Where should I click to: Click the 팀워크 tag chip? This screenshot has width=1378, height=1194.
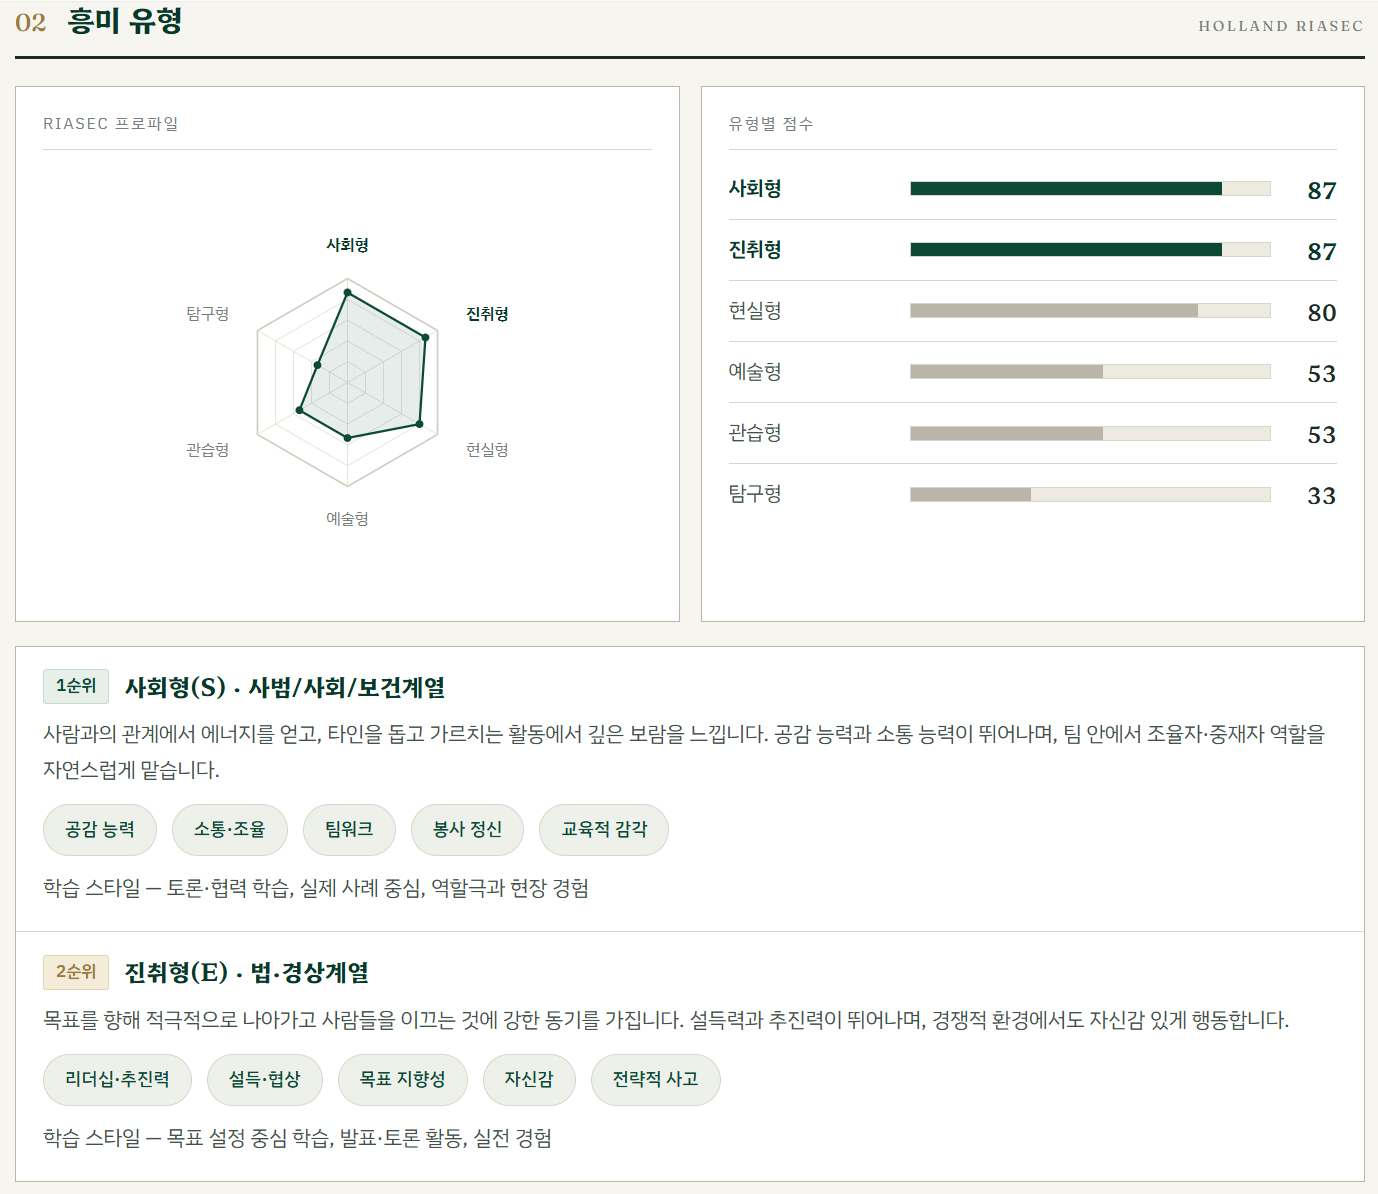[x=349, y=830]
